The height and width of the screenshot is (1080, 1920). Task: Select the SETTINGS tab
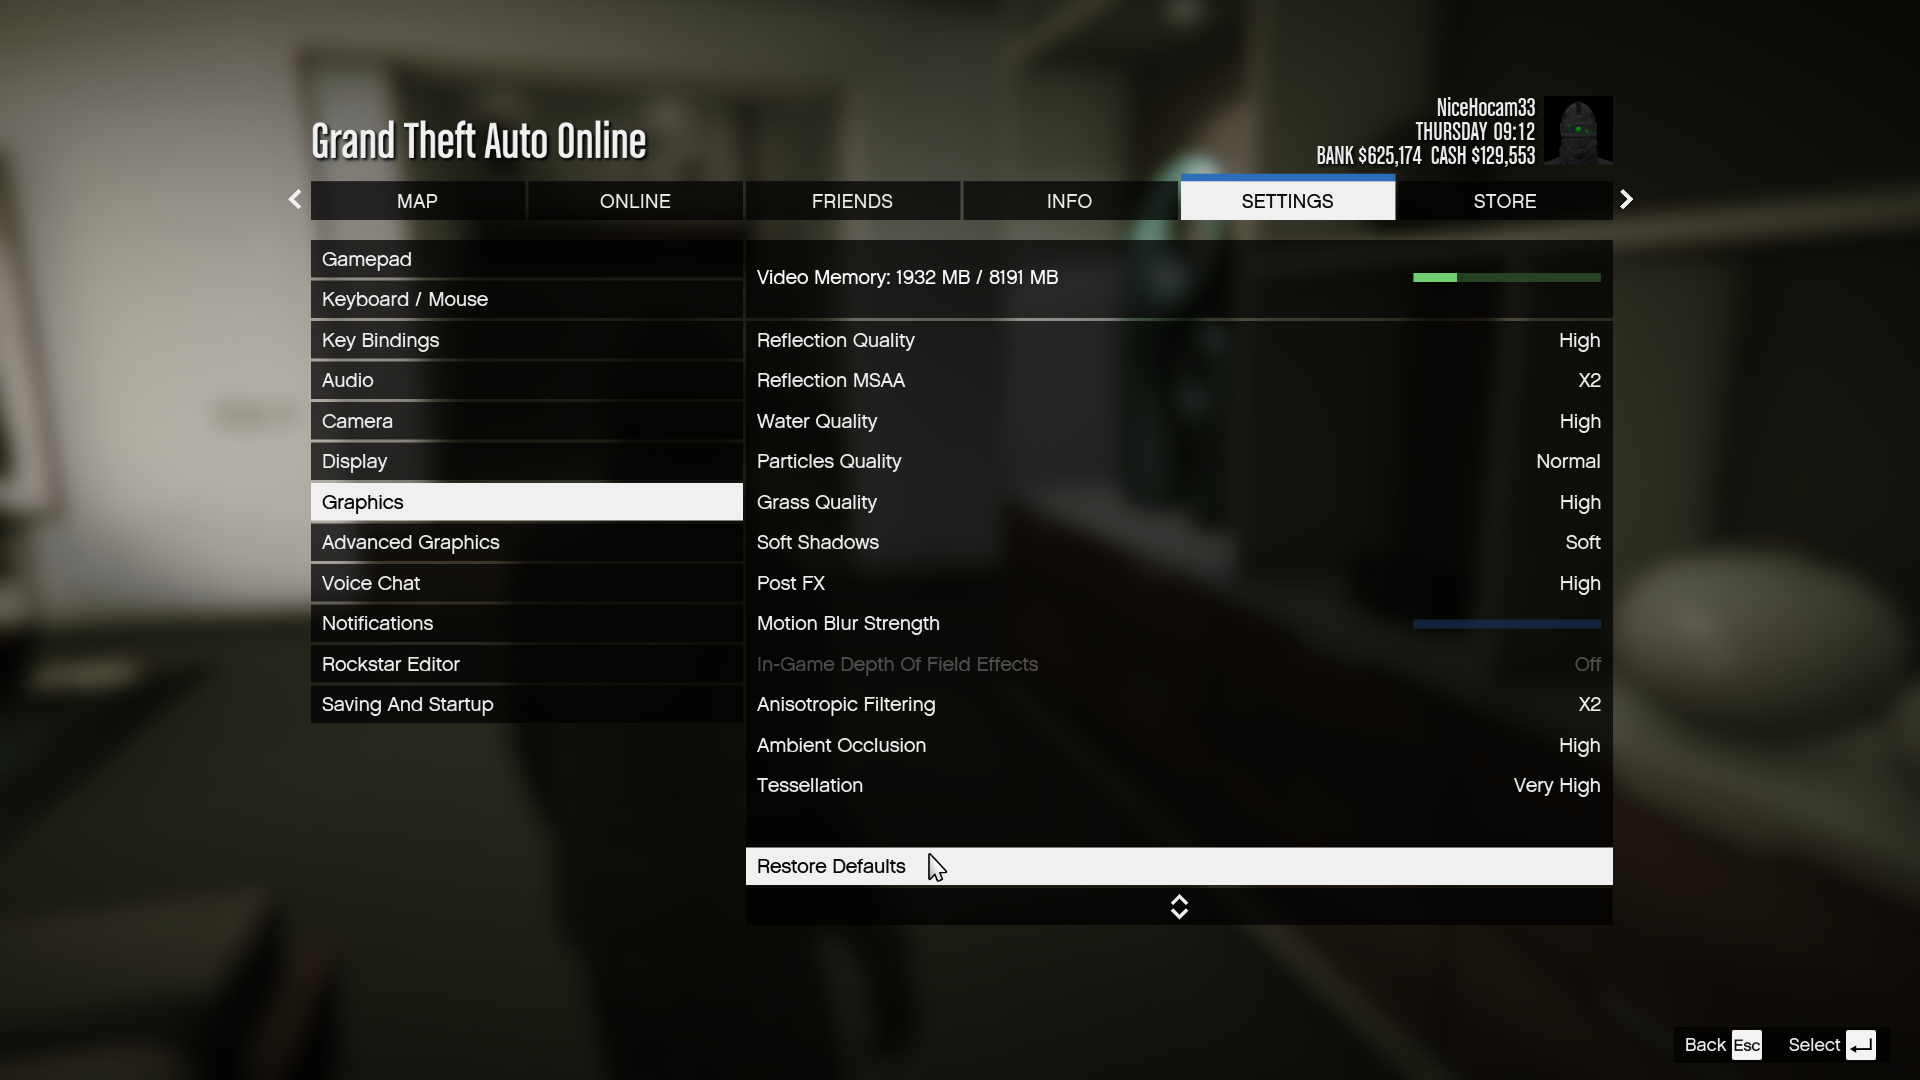(x=1286, y=200)
